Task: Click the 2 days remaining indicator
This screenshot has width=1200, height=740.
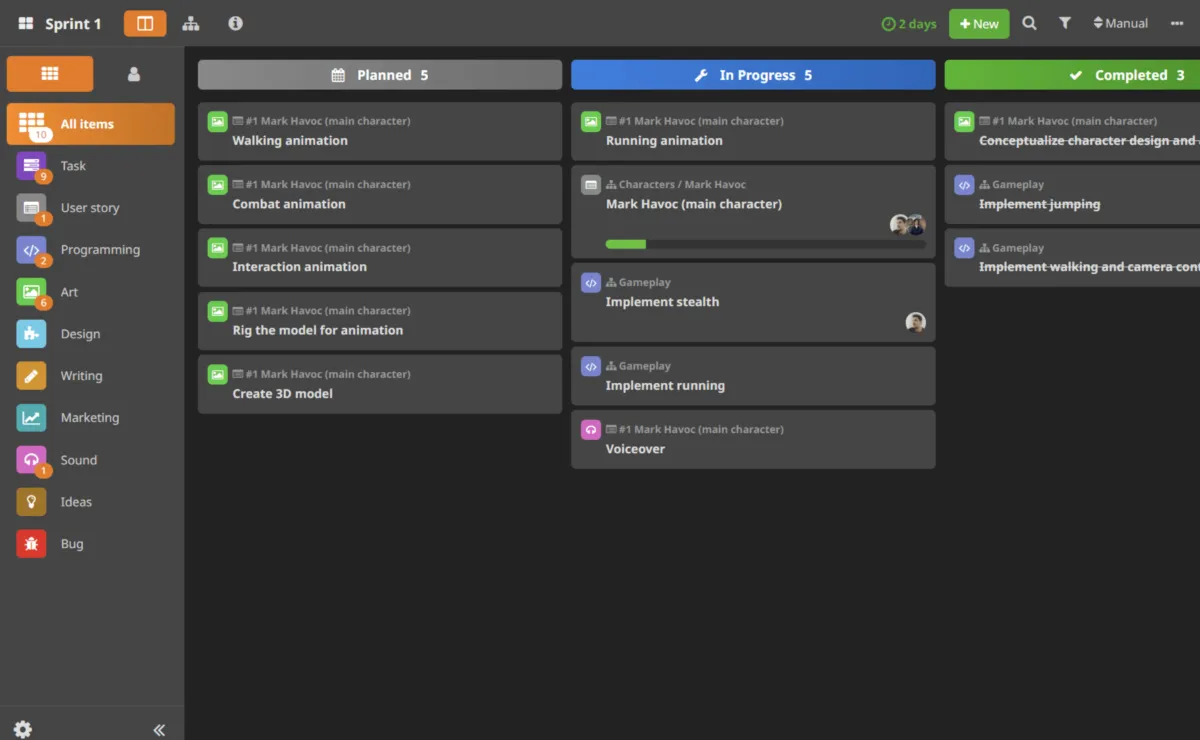Action: tap(908, 24)
